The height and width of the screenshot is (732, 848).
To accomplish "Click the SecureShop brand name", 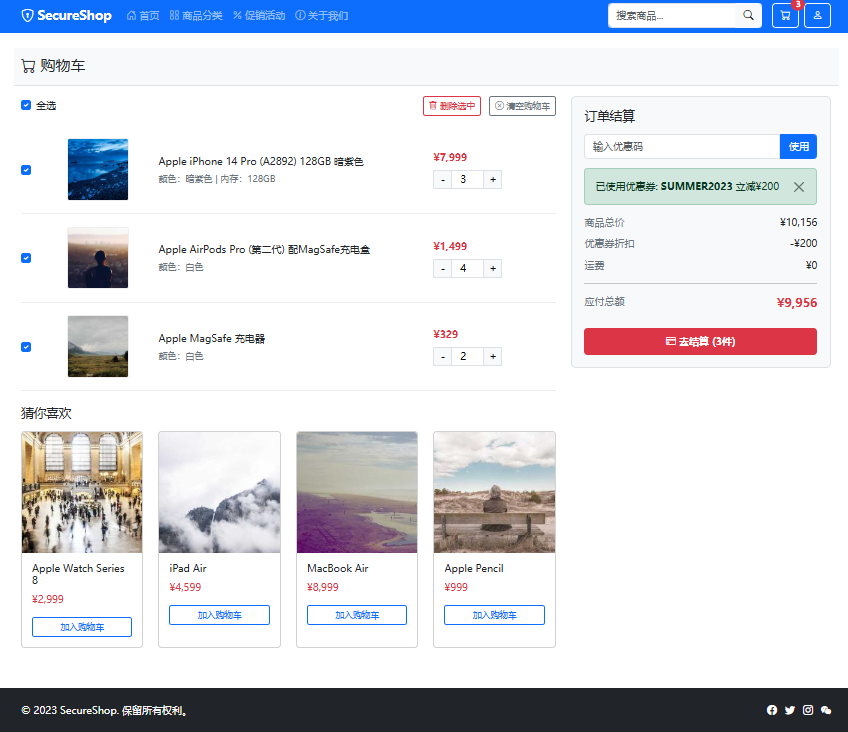I will [74, 16].
